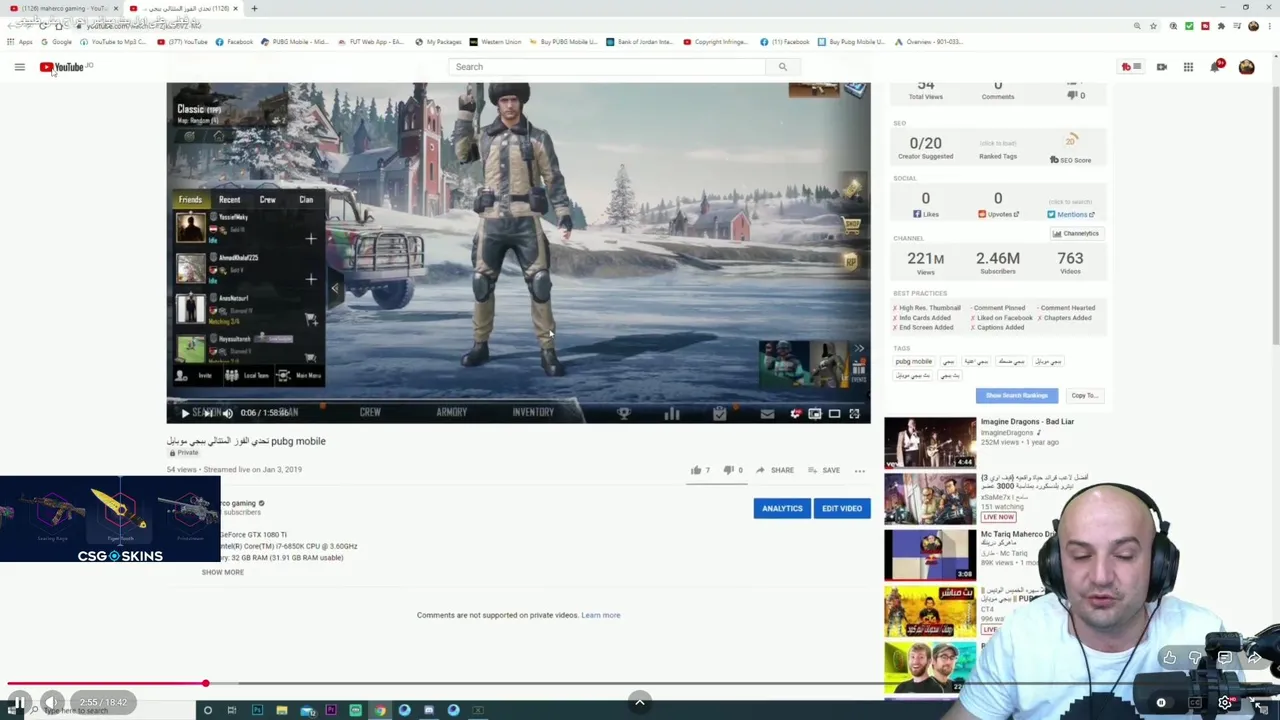Pause the outer video playback

tap(18, 703)
